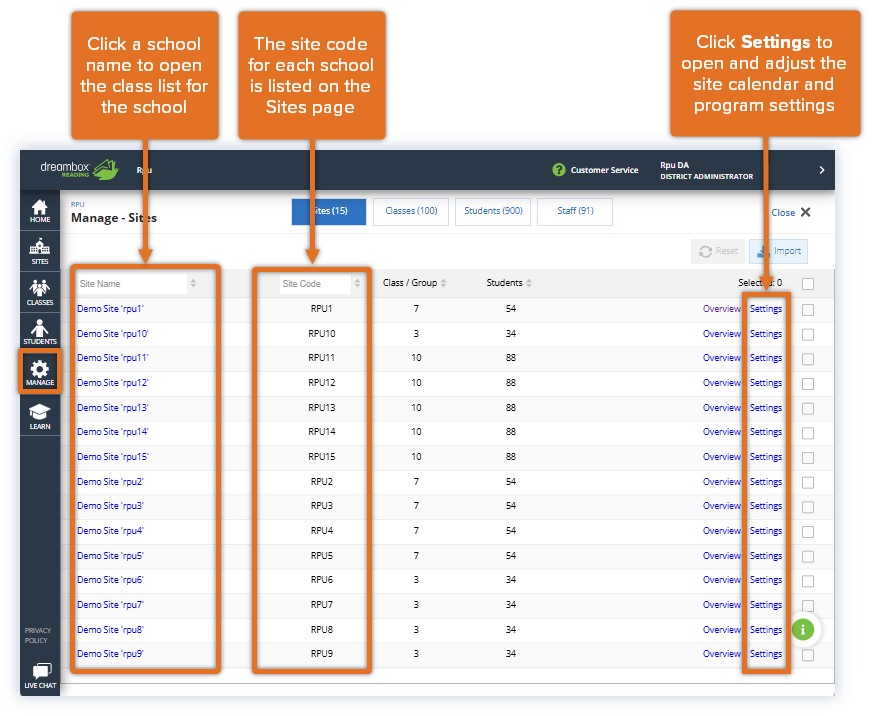
Task: Check the box for RPU13 row
Action: point(808,409)
